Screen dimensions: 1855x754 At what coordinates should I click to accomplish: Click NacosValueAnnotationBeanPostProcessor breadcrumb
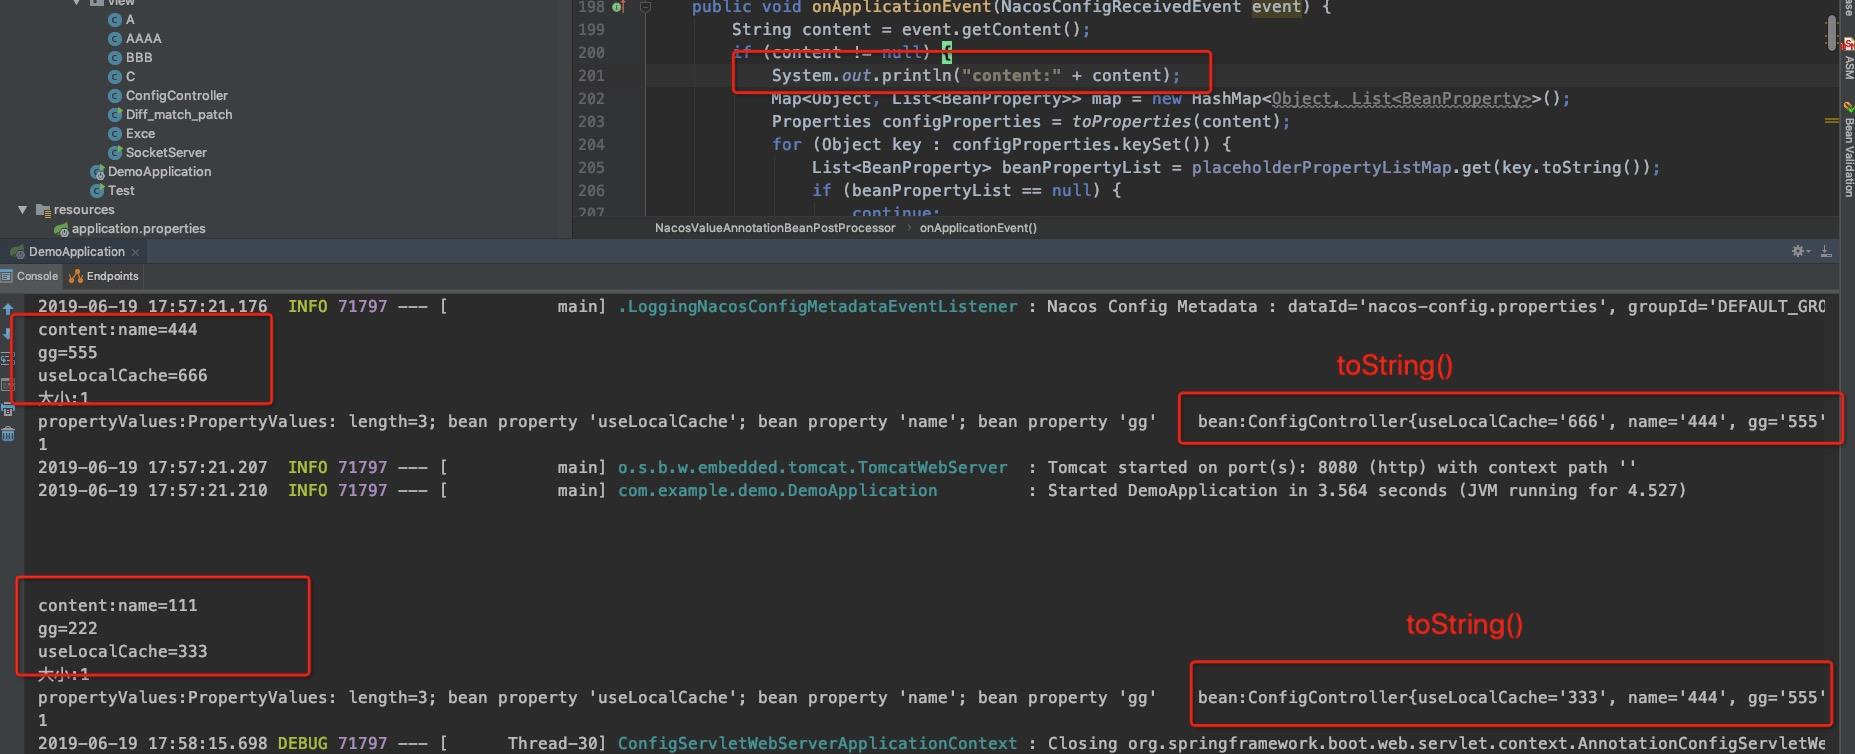tap(775, 228)
